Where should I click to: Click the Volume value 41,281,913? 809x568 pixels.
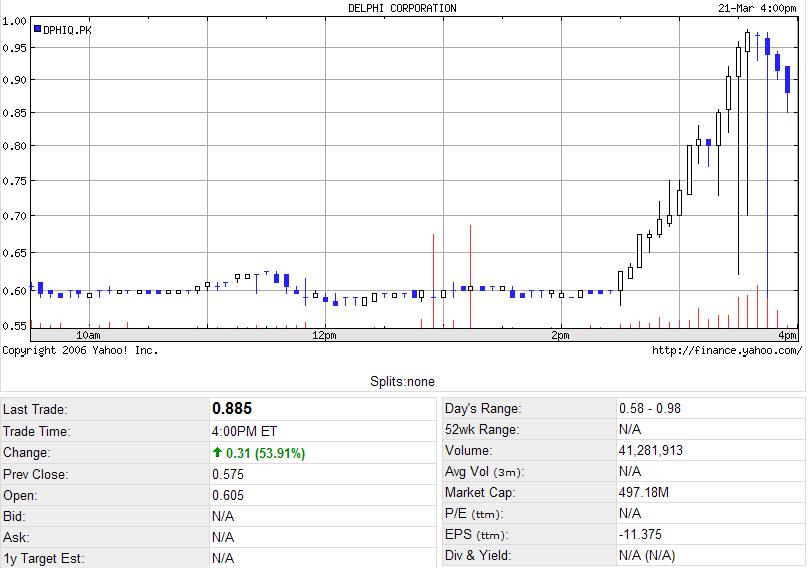[x=651, y=451]
